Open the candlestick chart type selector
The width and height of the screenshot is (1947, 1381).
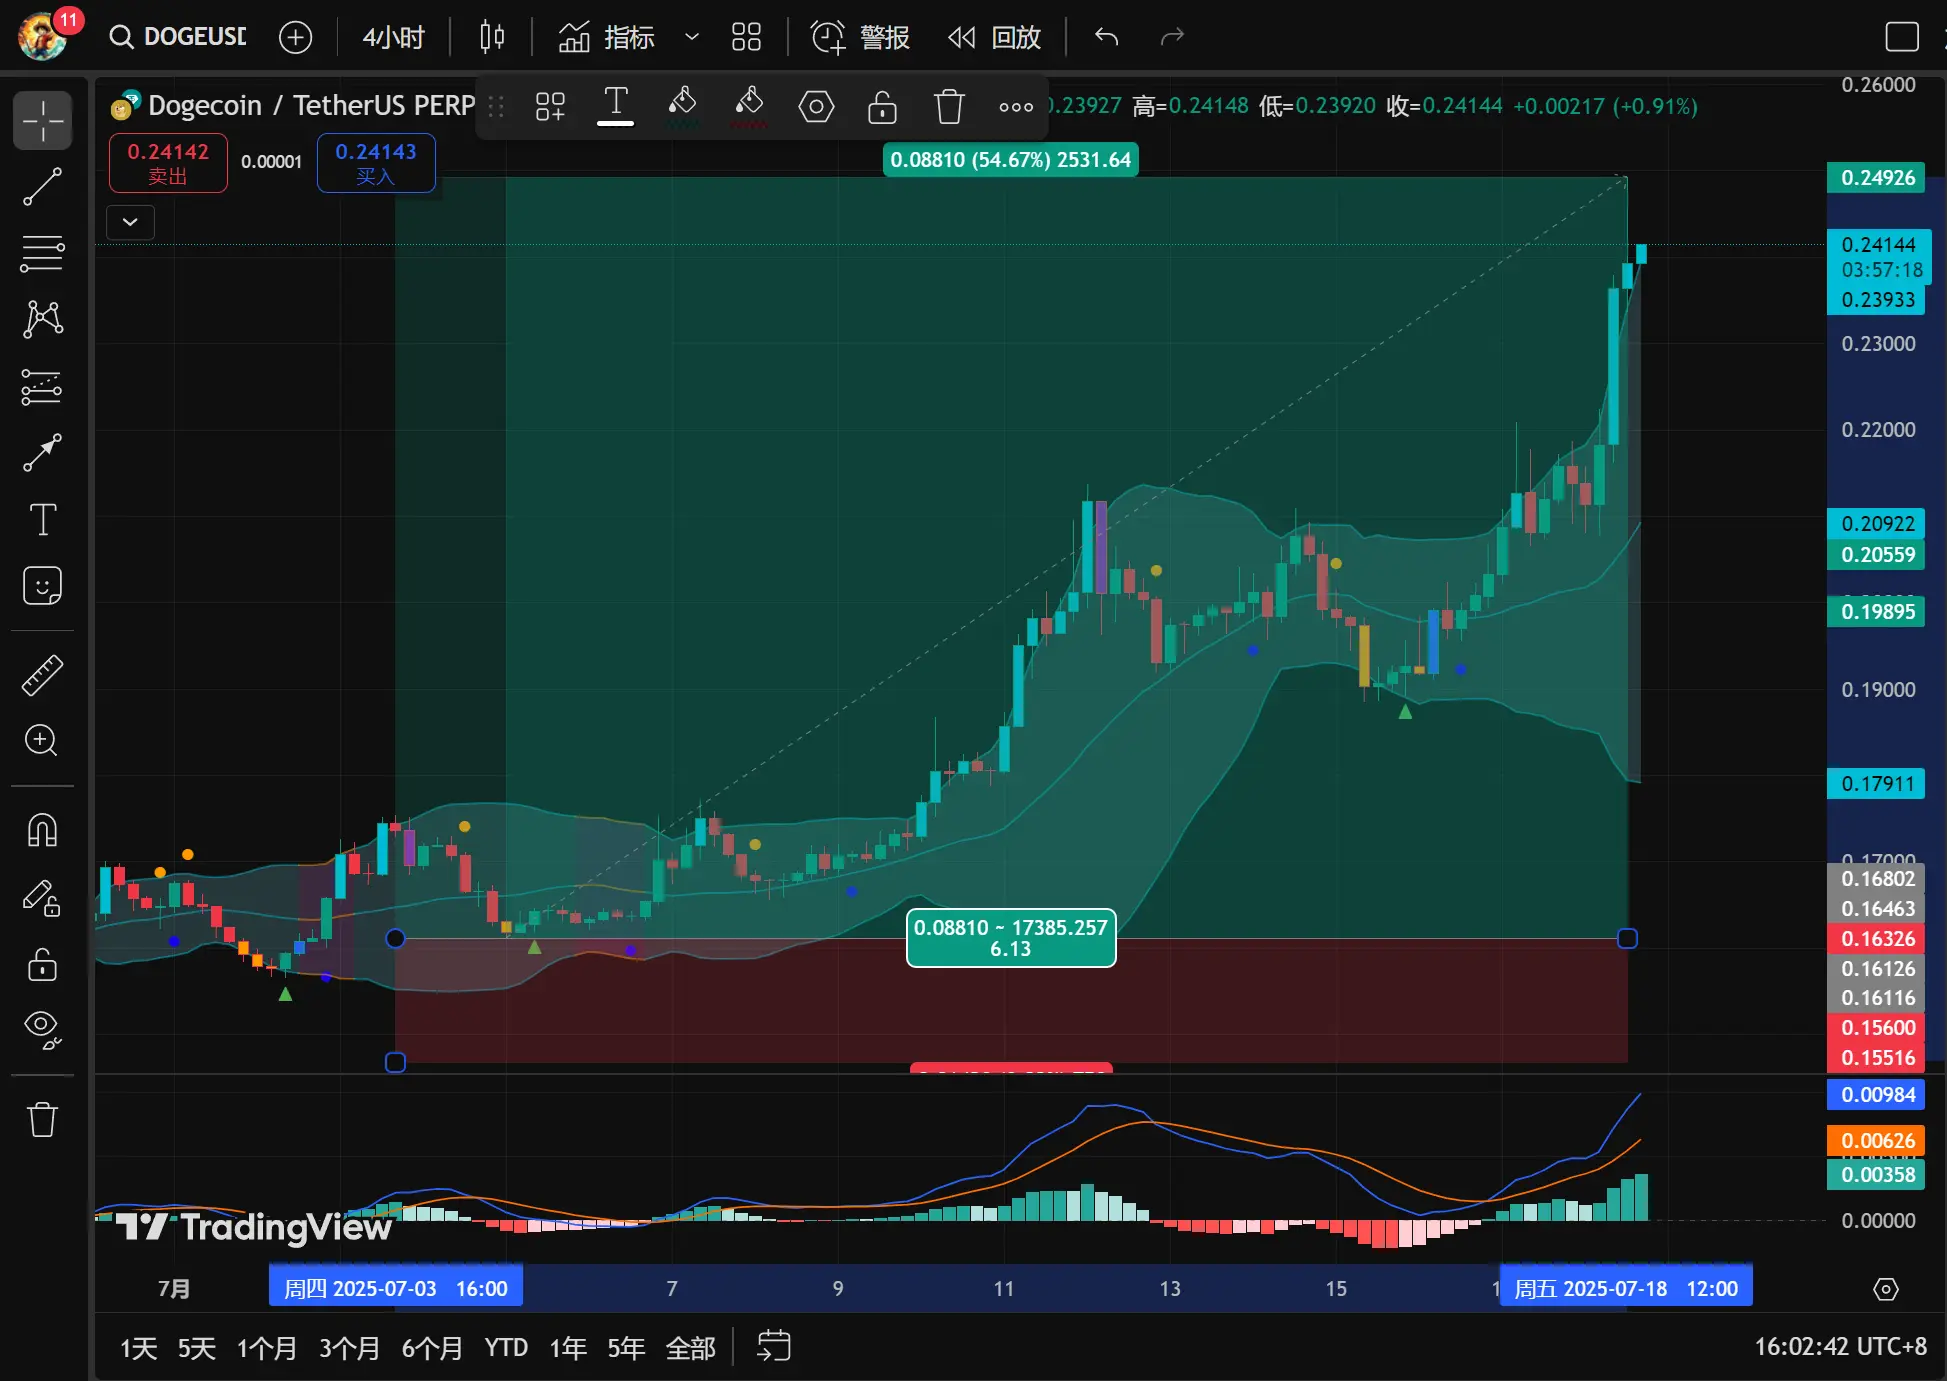[492, 37]
